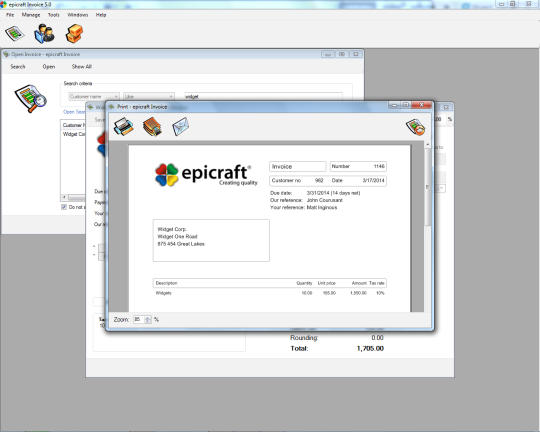540x432 pixels.
Task: Open the Tools menu
Action: 53,15
